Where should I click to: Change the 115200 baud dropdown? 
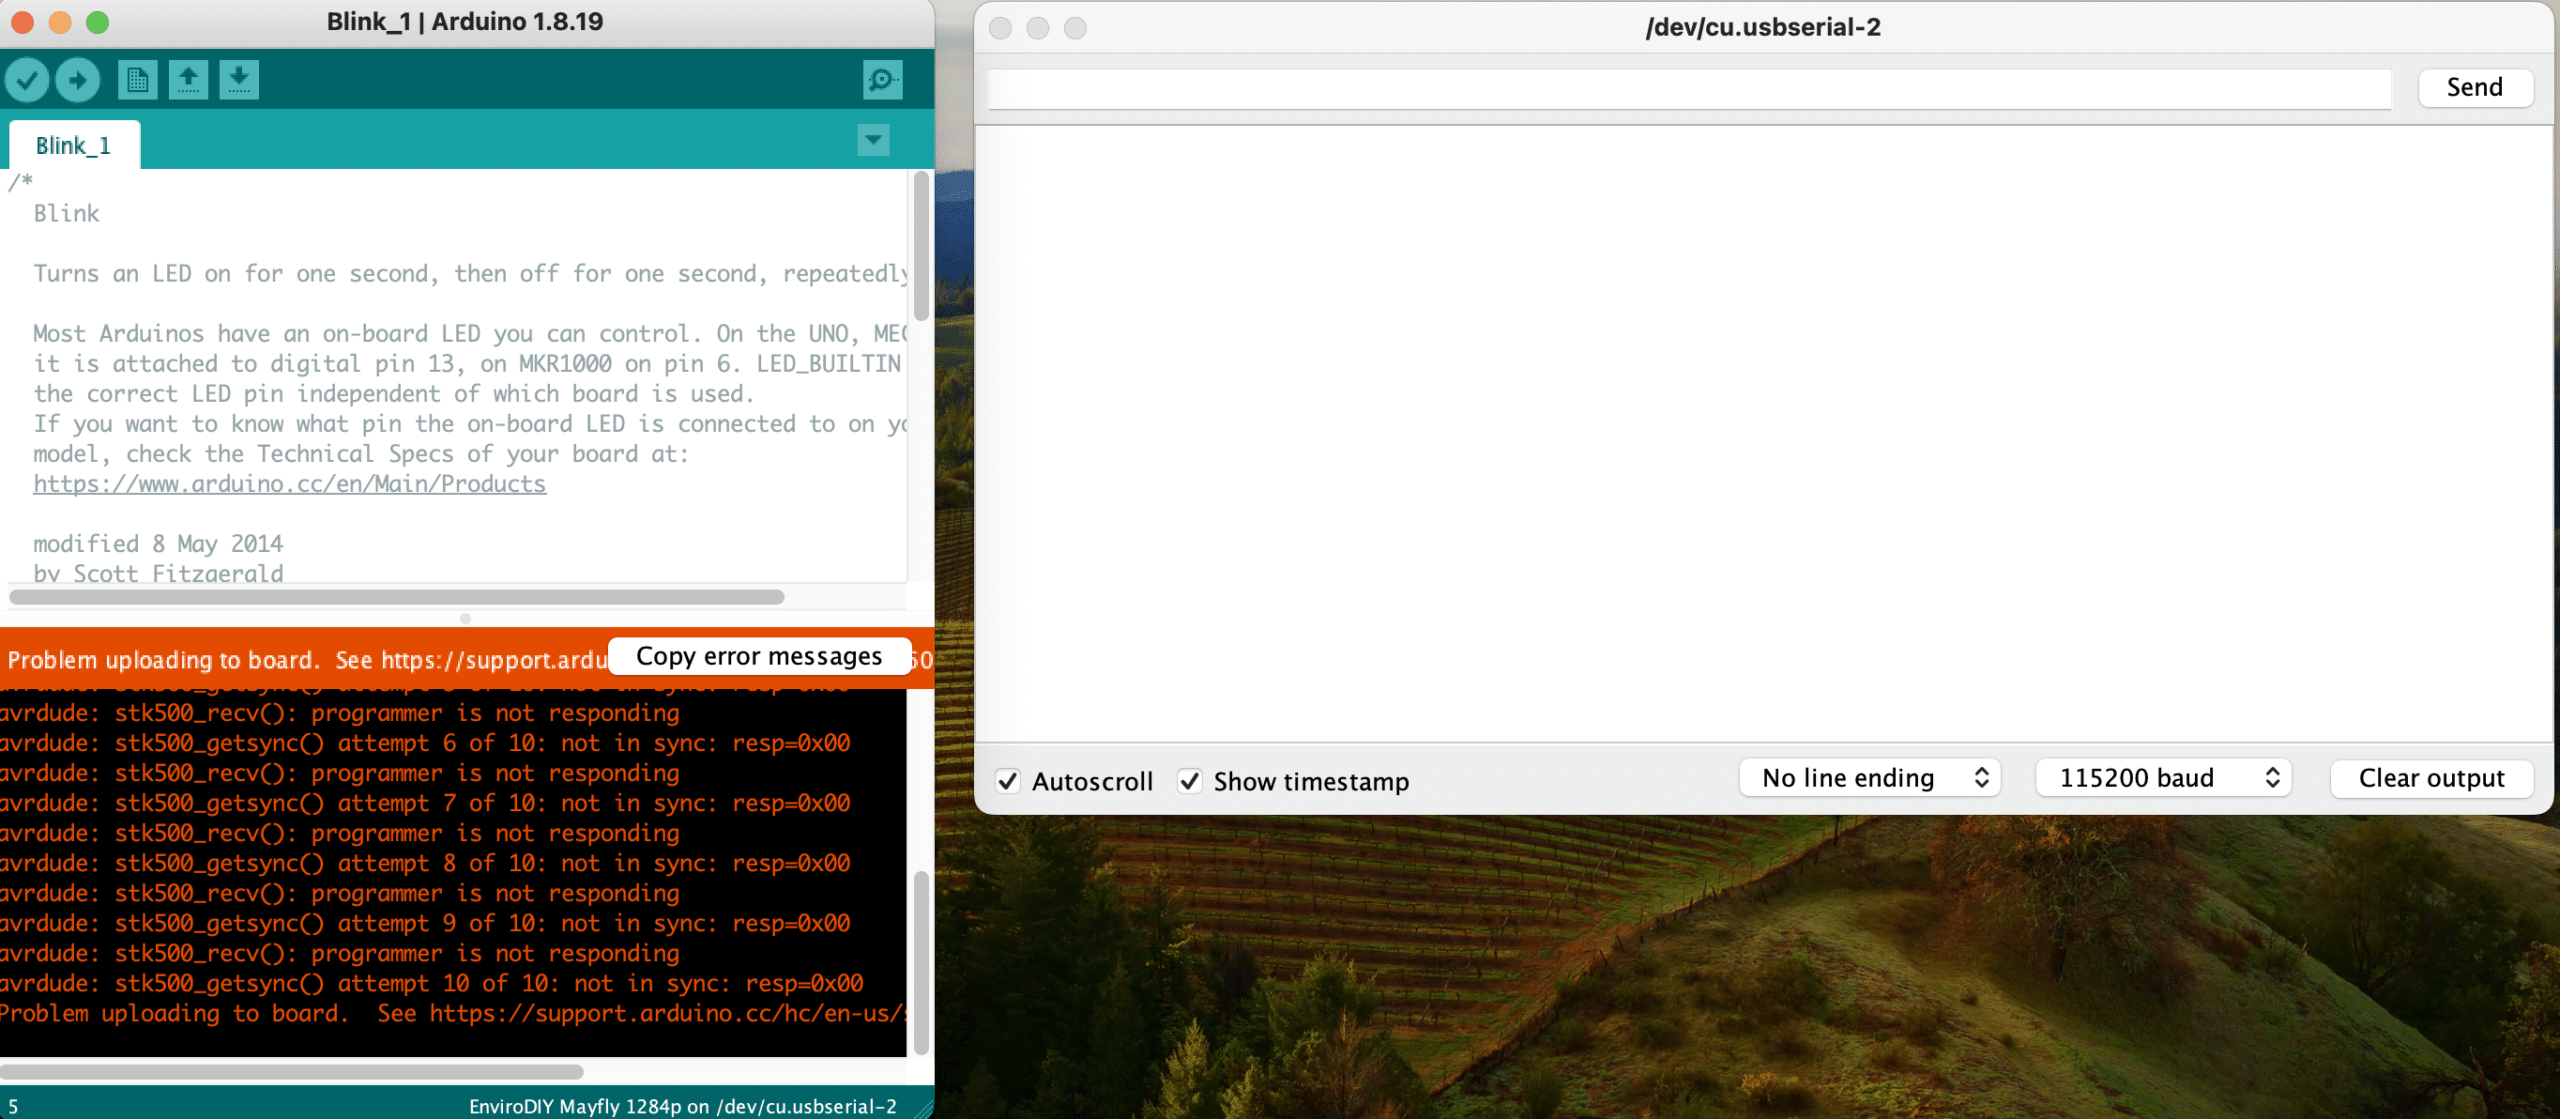tap(2163, 778)
